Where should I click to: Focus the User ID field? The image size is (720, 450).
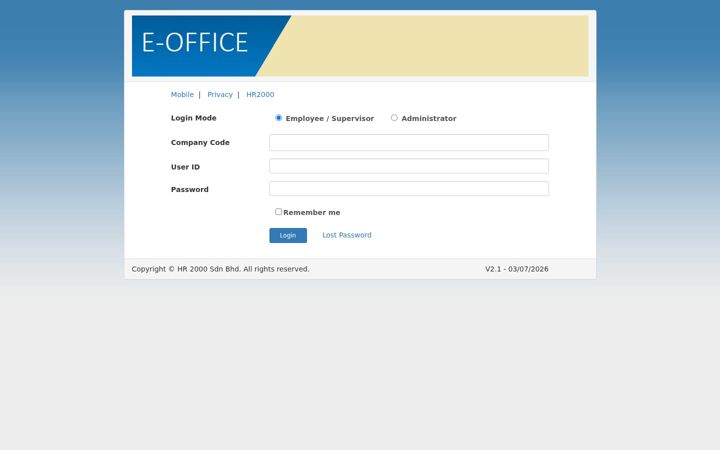[x=409, y=166]
